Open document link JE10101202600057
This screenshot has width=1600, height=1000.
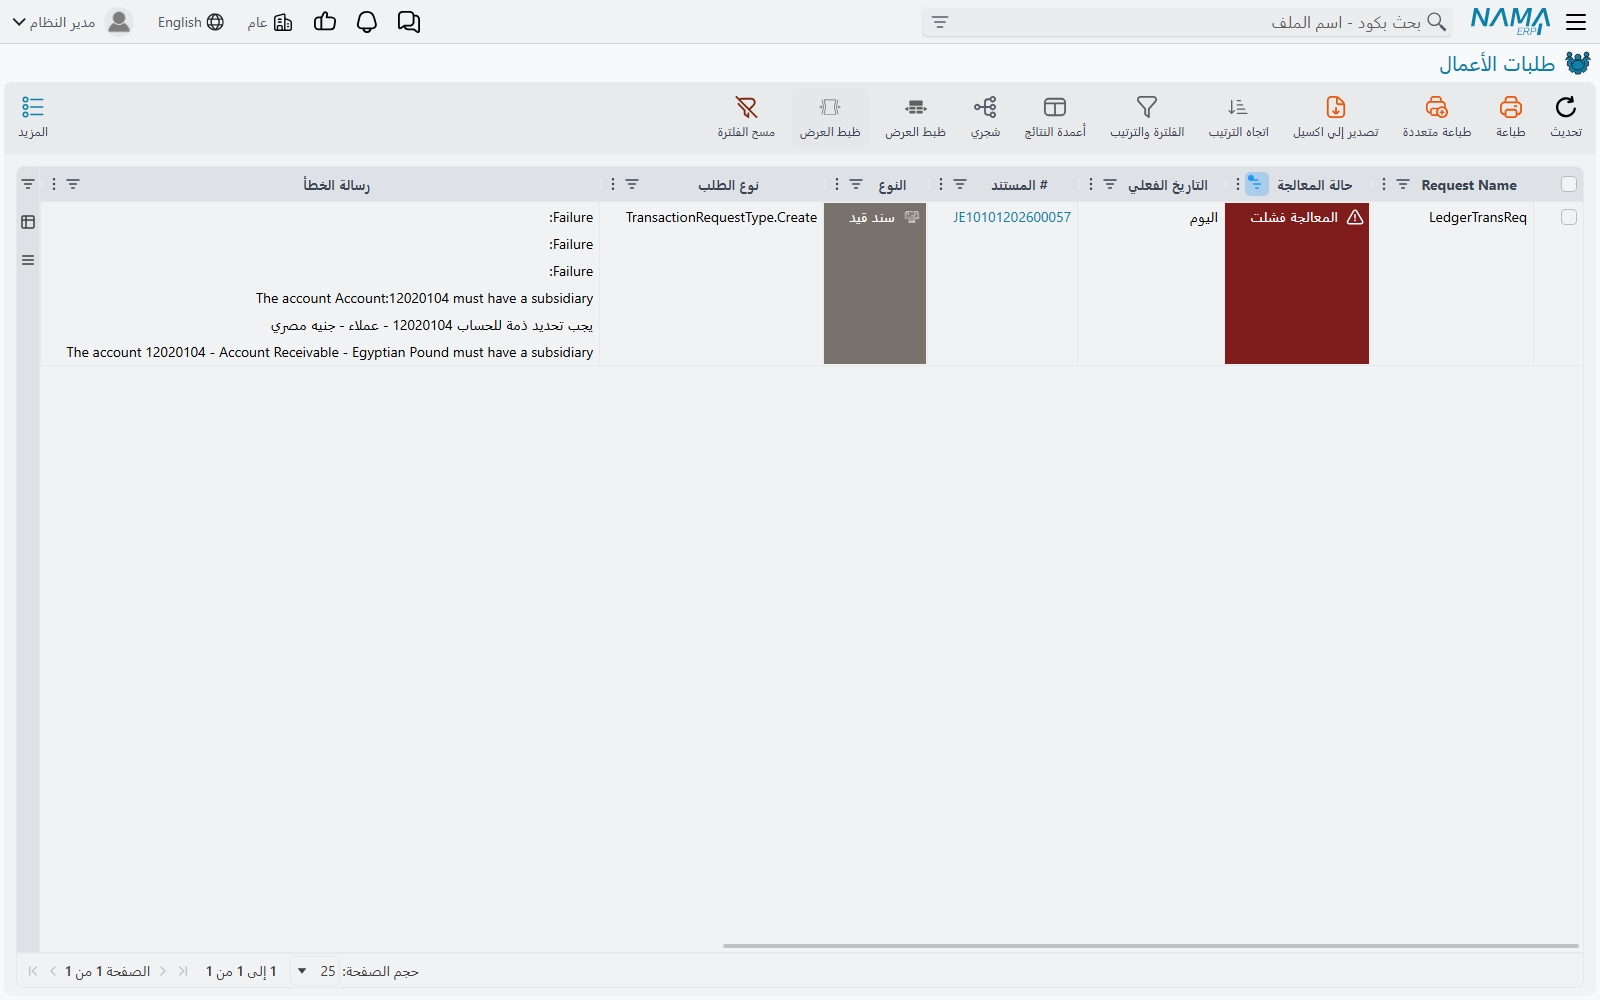[1011, 217]
